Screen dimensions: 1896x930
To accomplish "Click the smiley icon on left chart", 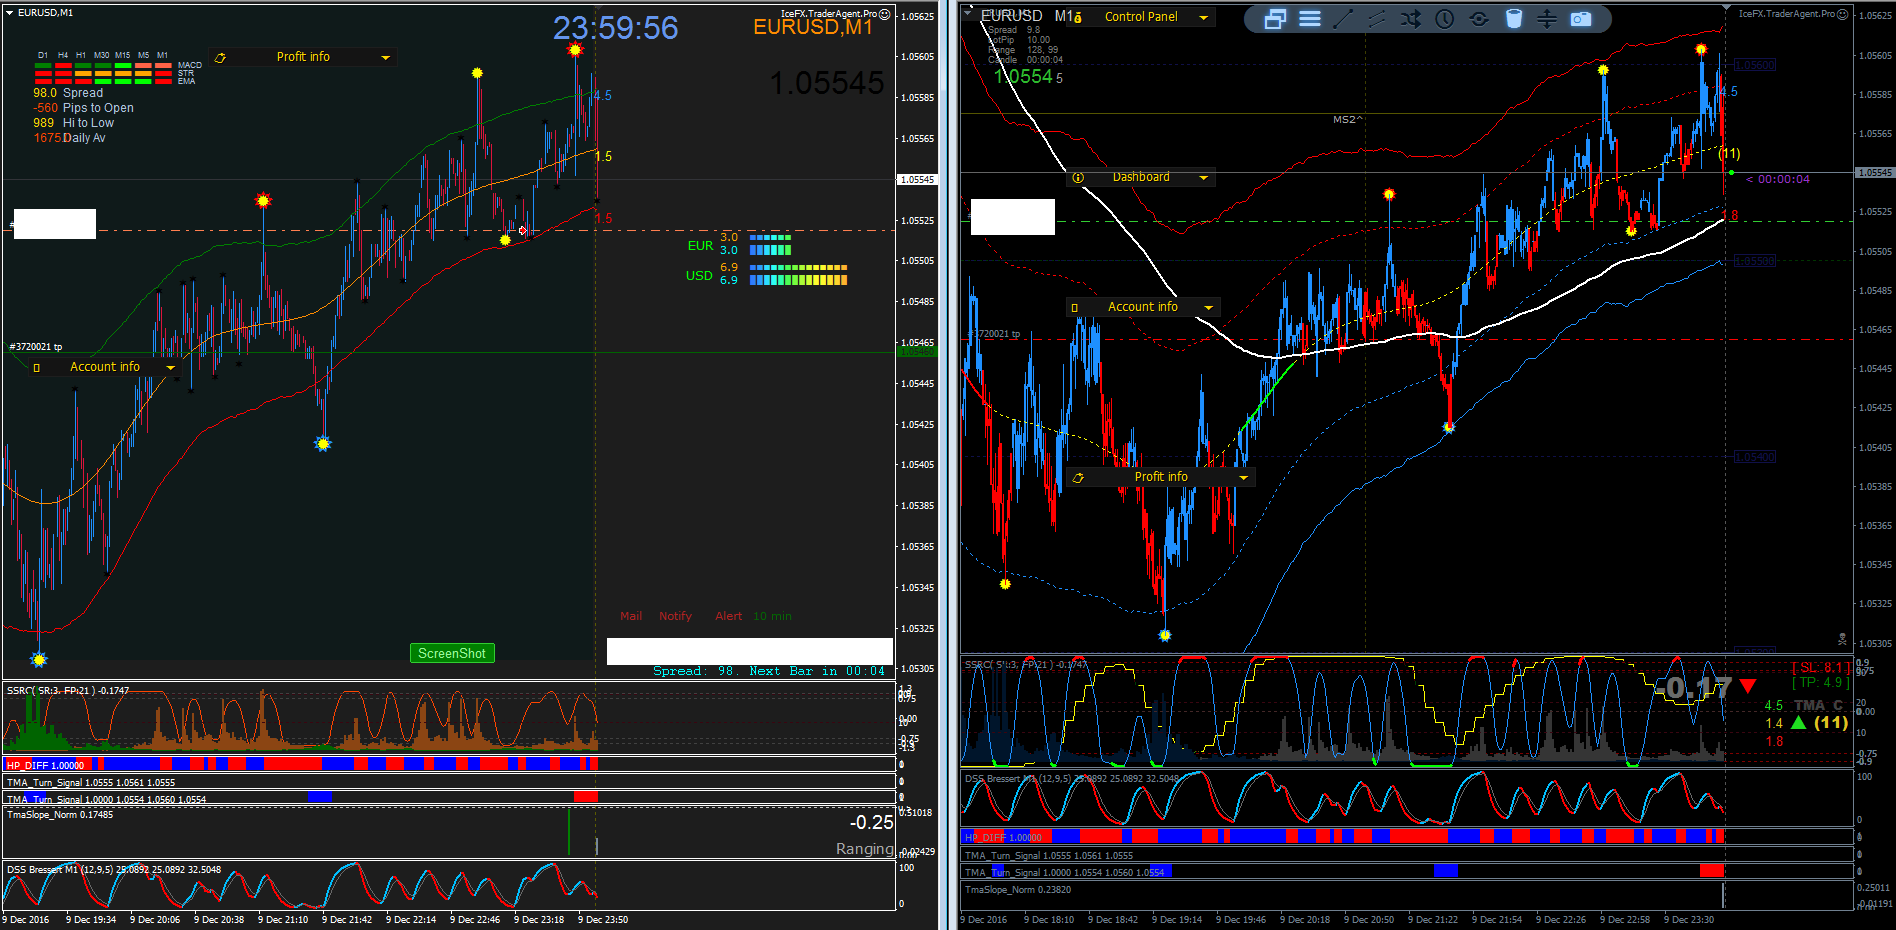I will tap(884, 14).
